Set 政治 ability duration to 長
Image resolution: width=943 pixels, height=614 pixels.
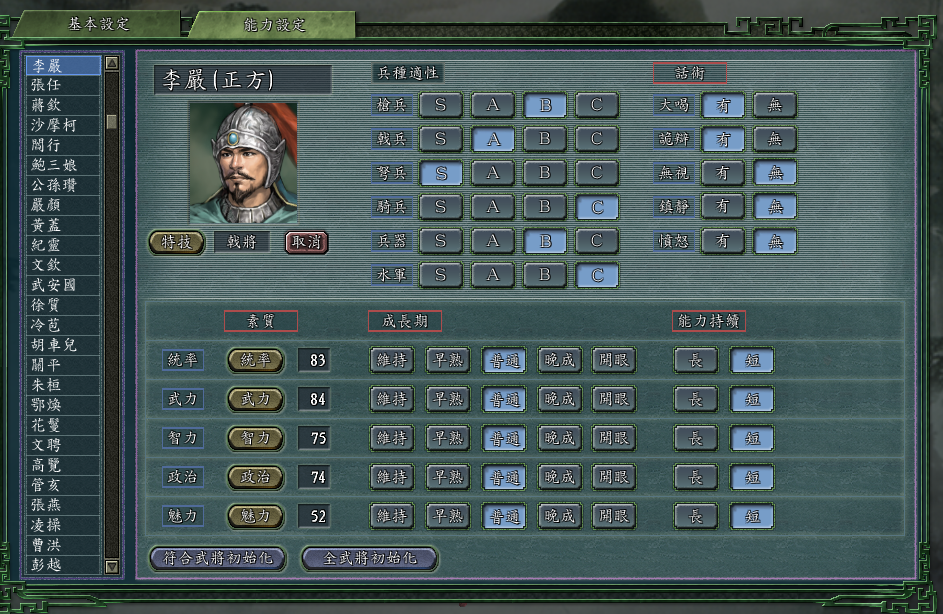point(696,477)
